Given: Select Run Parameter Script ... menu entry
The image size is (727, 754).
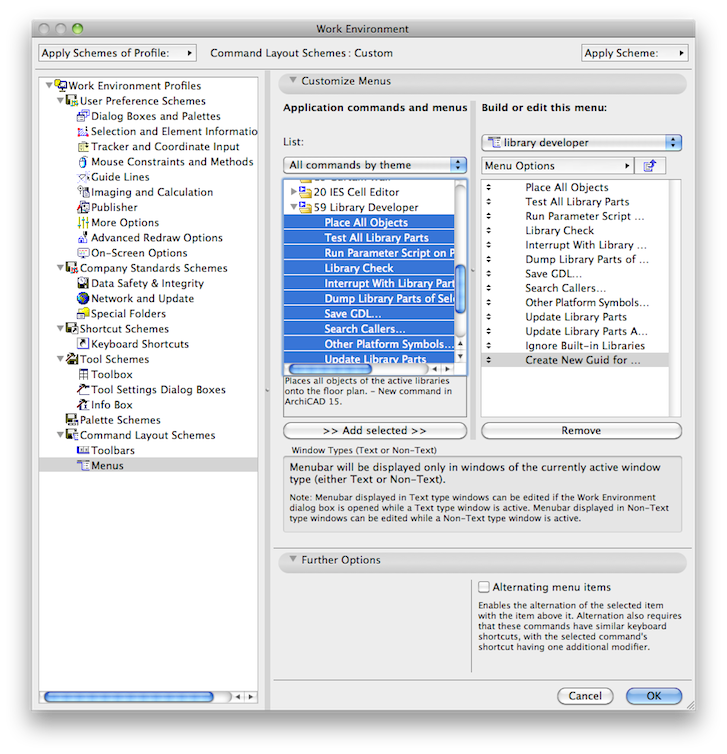Looking at the screenshot, I should click(x=575, y=216).
